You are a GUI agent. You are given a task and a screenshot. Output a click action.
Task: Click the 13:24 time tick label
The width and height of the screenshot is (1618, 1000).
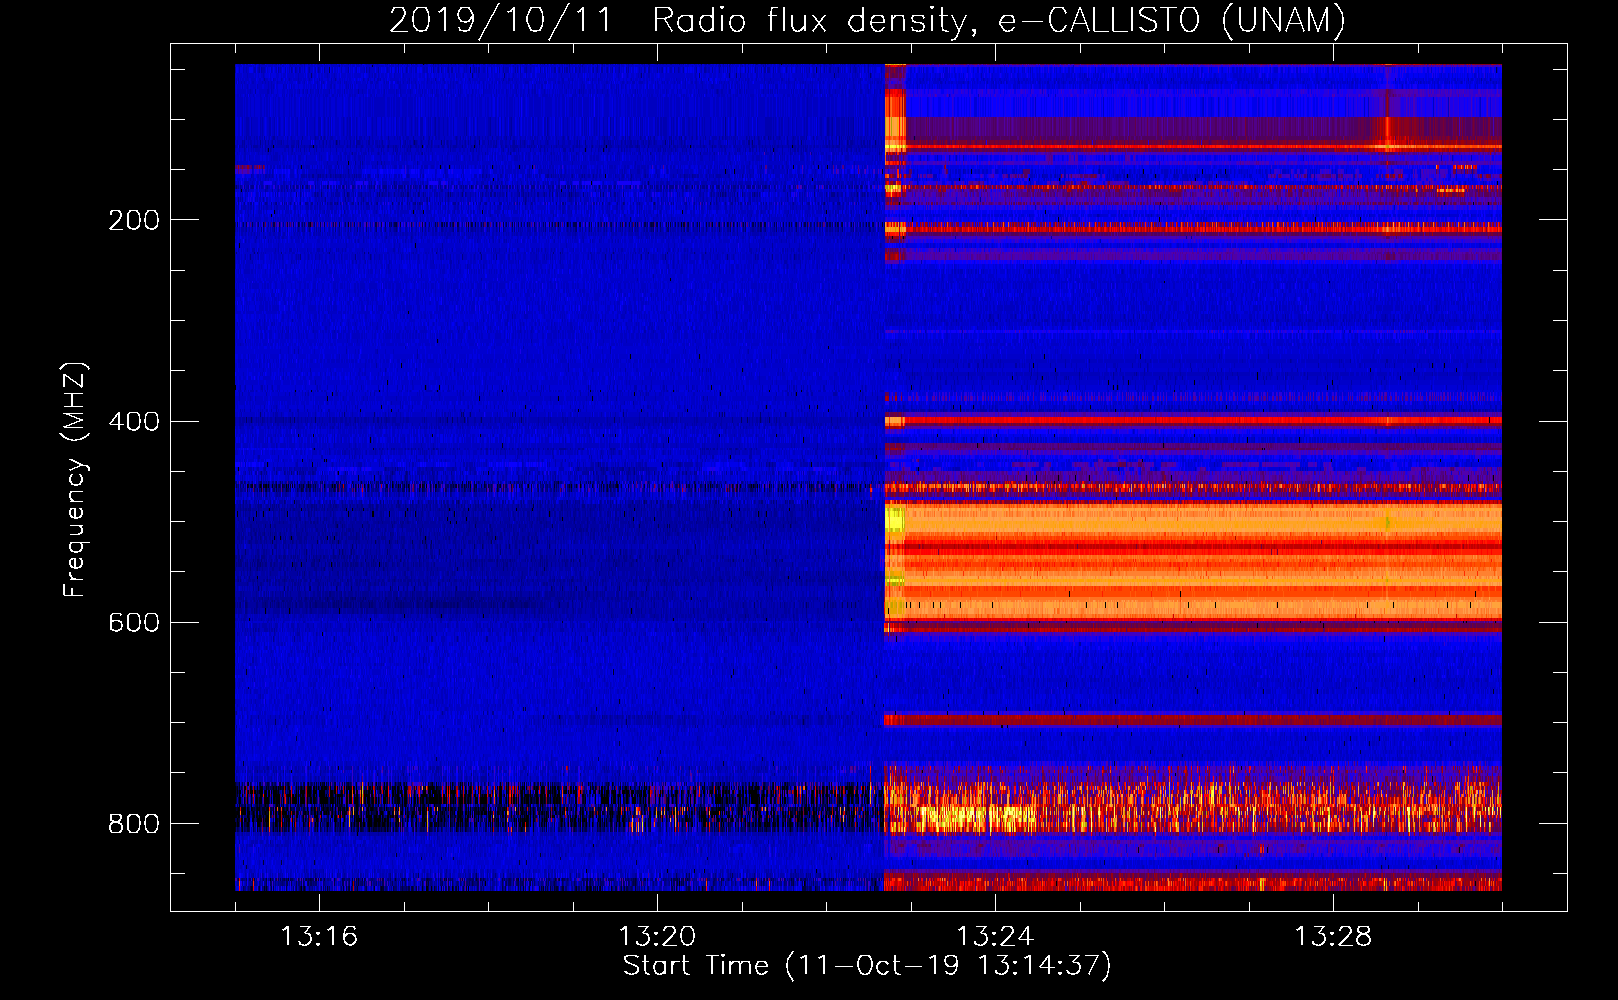pos(995,937)
